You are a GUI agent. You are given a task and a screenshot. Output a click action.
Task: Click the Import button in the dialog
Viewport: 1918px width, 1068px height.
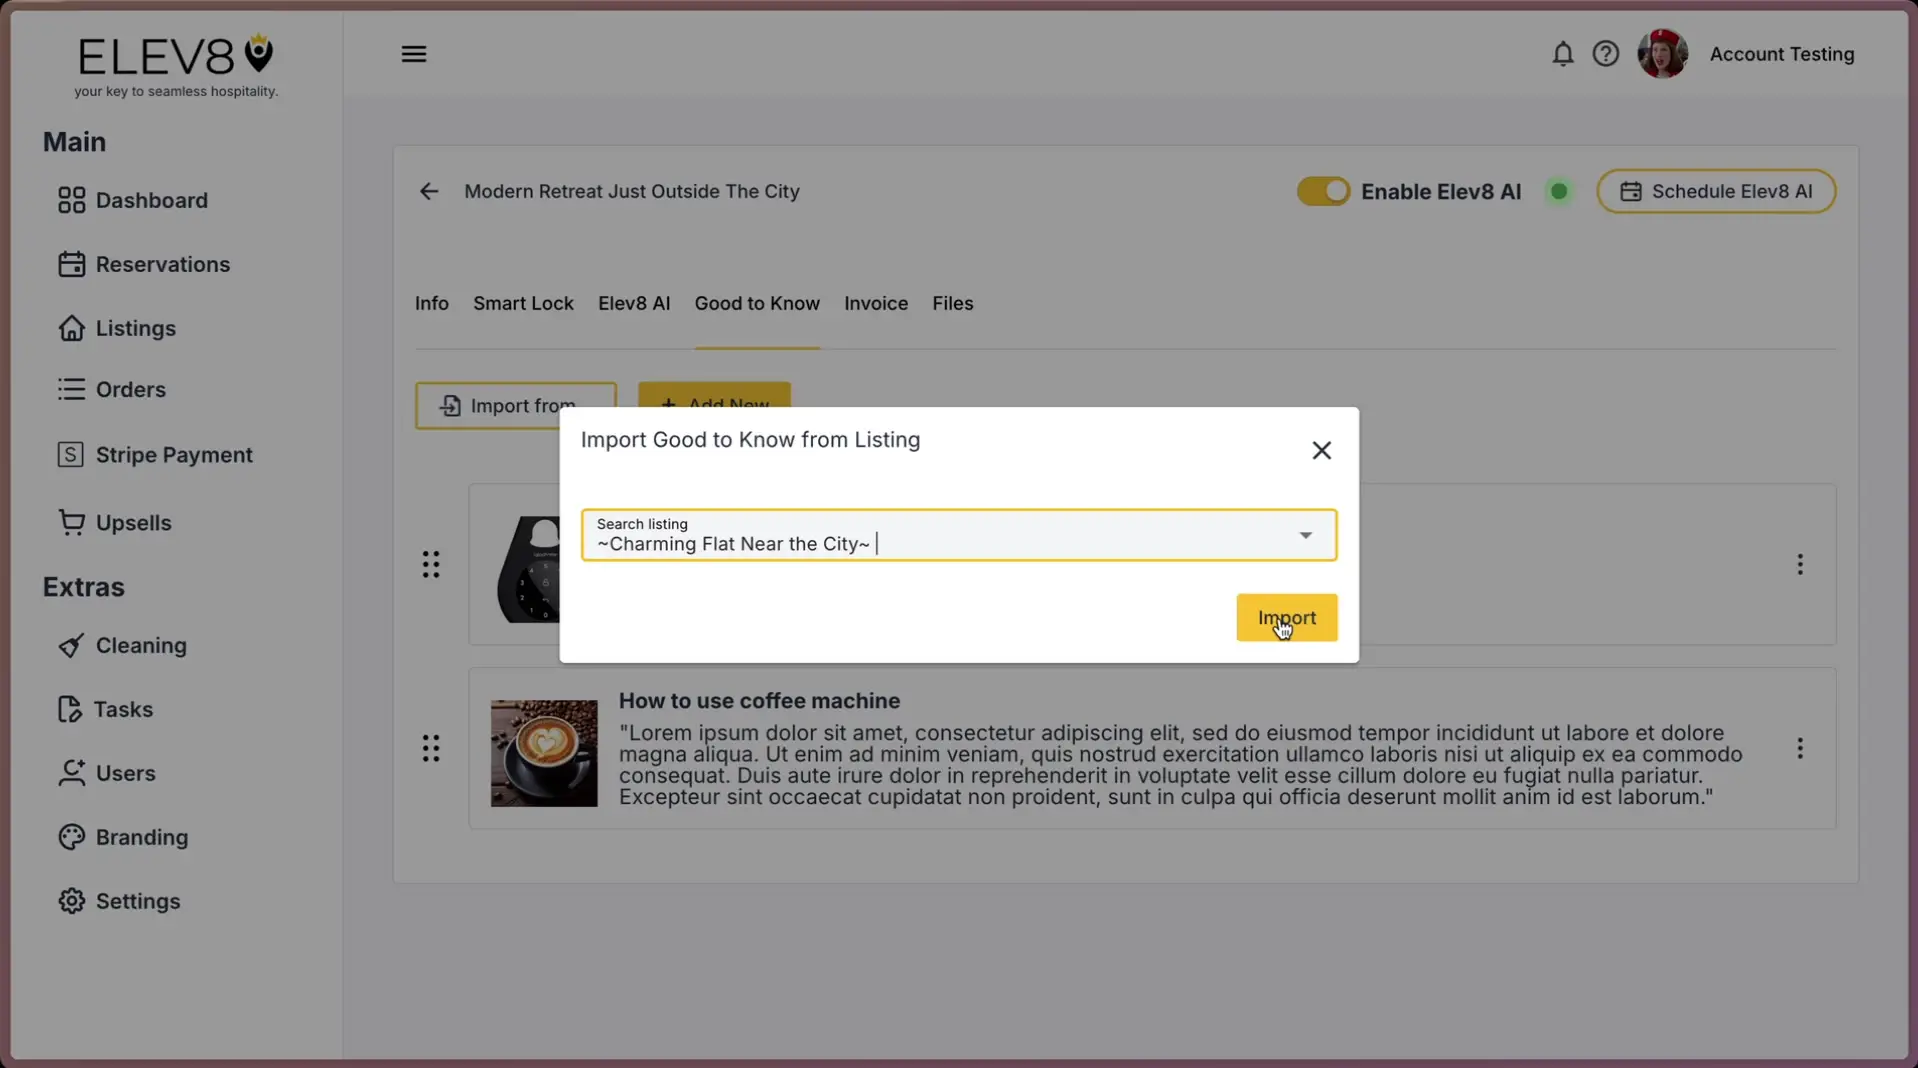click(x=1285, y=617)
